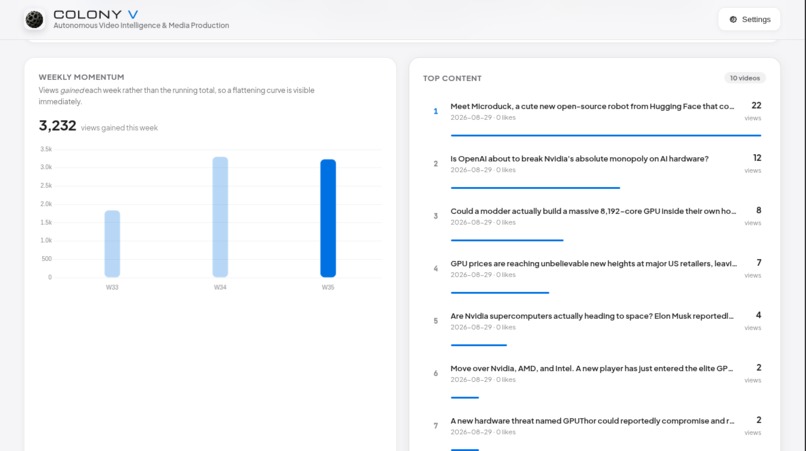Open the Nvidia supercomputers space video
Image resolution: width=806 pixels, height=451 pixels.
[x=592, y=316]
